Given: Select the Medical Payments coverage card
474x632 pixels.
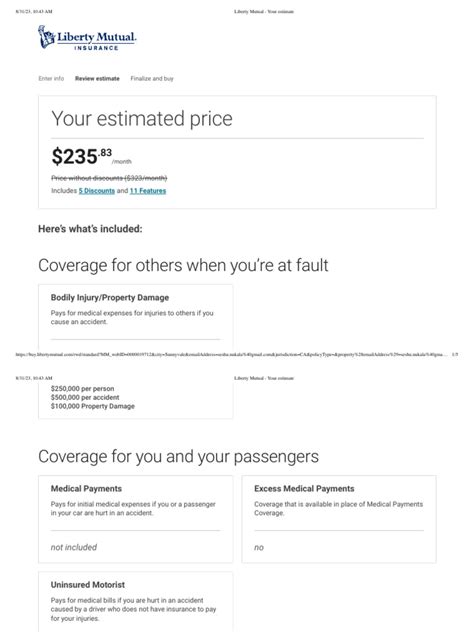Looking at the screenshot, I should point(135,519).
